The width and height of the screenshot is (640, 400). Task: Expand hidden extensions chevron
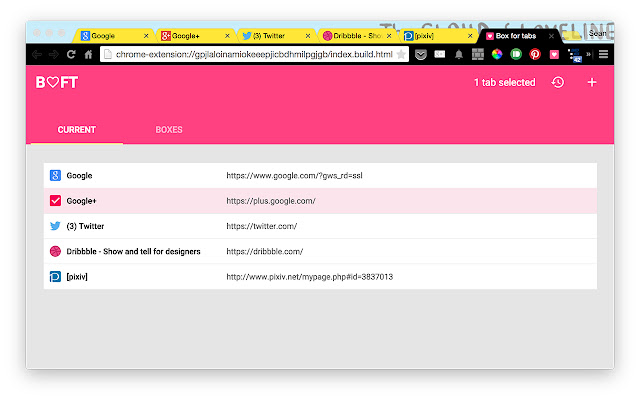pyautogui.click(x=589, y=54)
